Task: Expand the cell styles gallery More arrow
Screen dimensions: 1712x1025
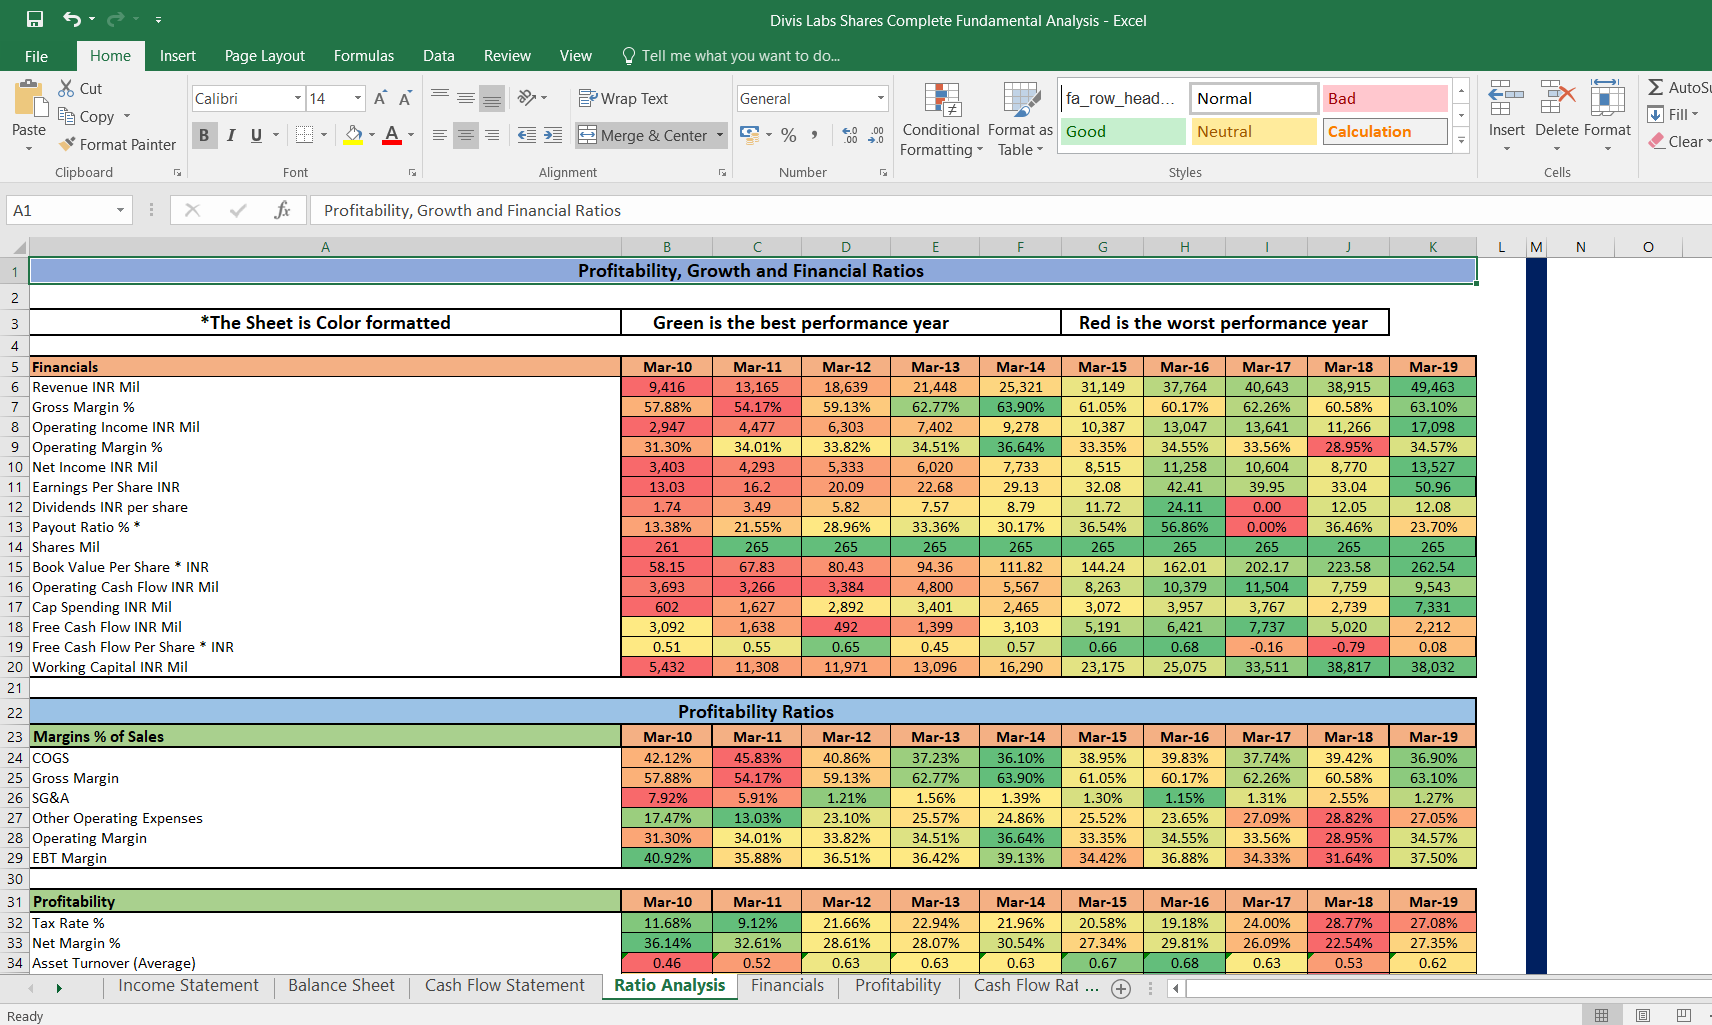Action: tap(1461, 140)
